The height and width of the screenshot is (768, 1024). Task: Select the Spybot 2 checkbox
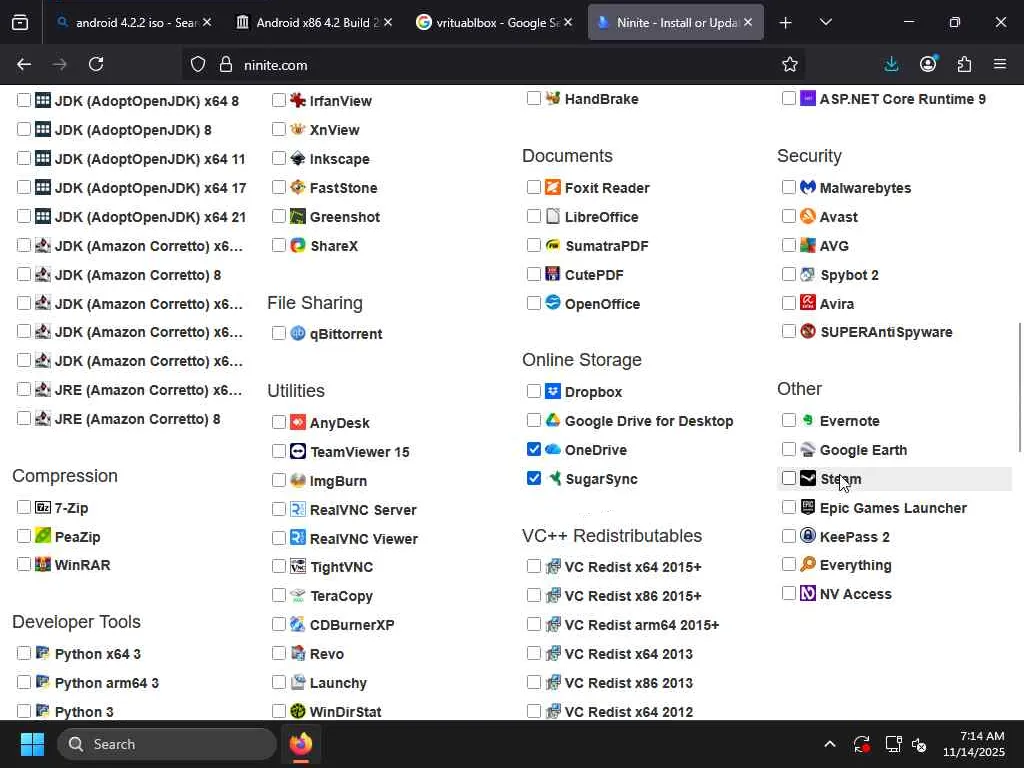click(789, 274)
